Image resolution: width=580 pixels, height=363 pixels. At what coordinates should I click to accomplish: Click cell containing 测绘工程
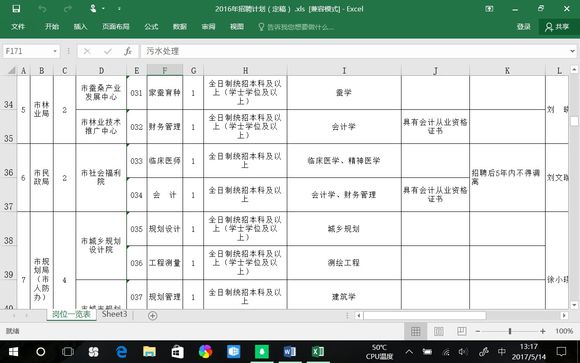pos(344,263)
